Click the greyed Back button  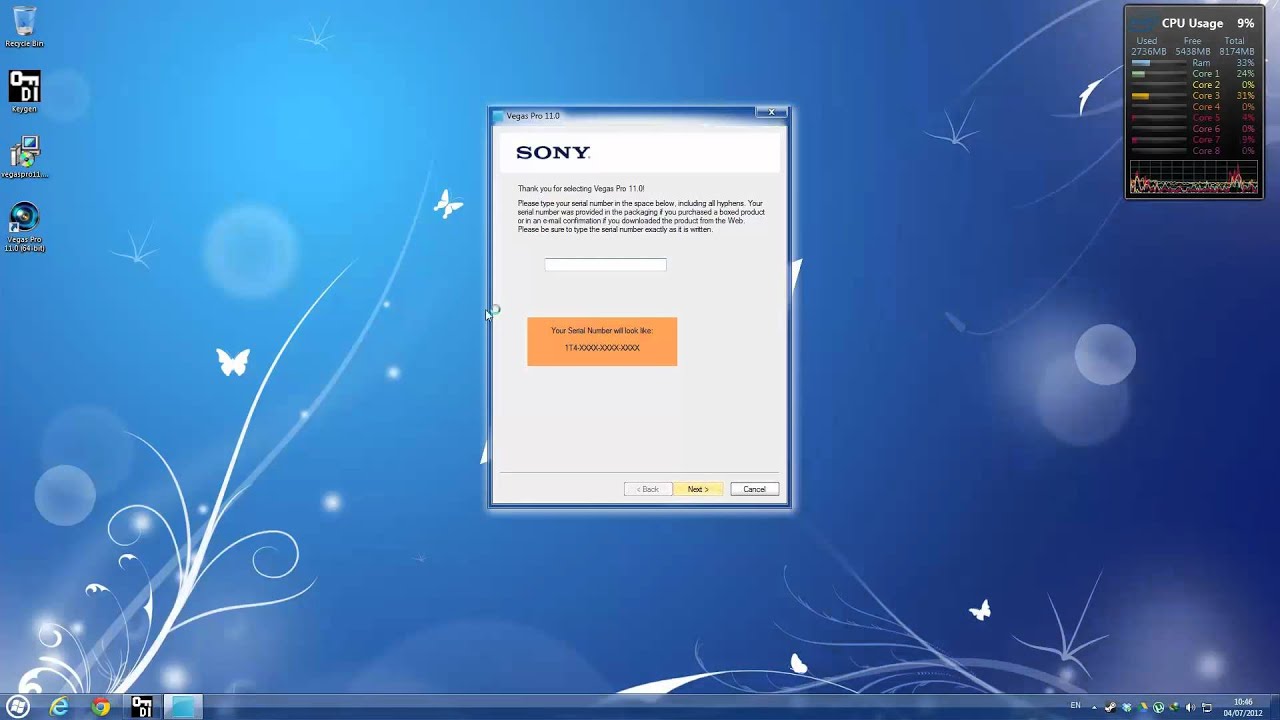(x=648, y=489)
